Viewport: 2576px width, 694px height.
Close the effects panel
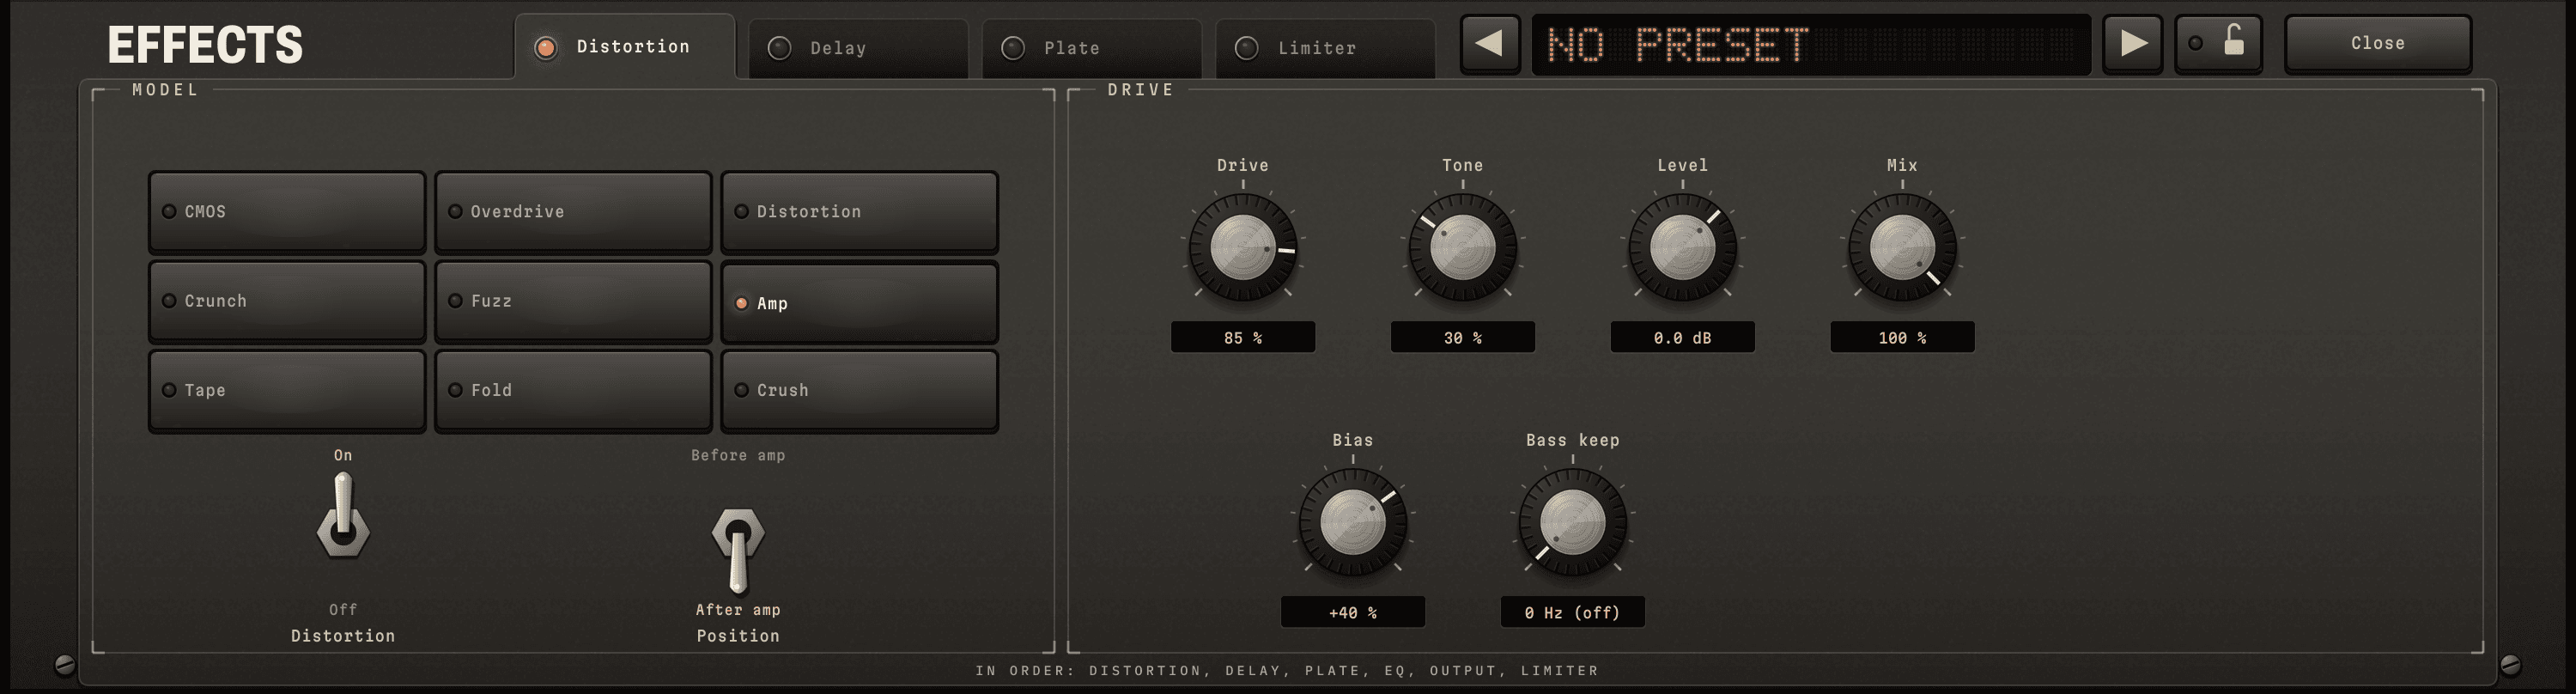pos(2378,44)
